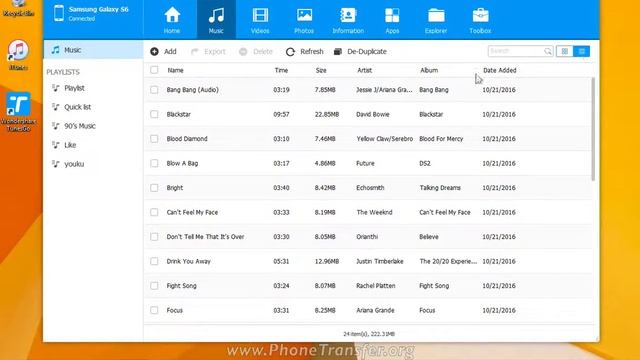Check the box for Blow A Bag
640x360 pixels.
pos(154,163)
